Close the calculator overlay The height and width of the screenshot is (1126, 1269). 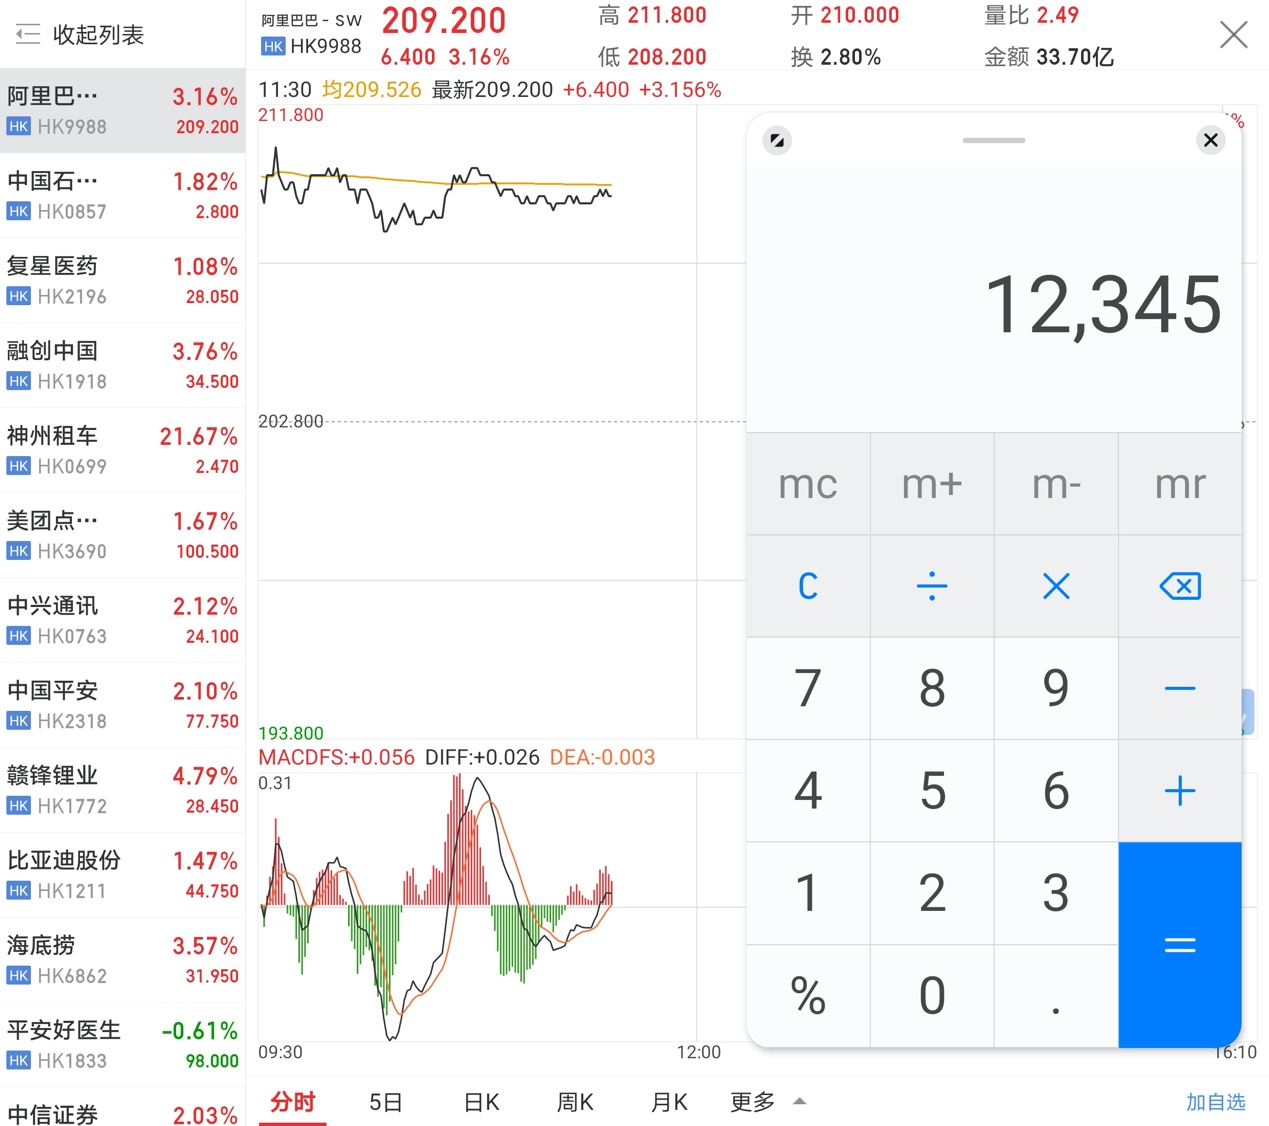point(1210,140)
